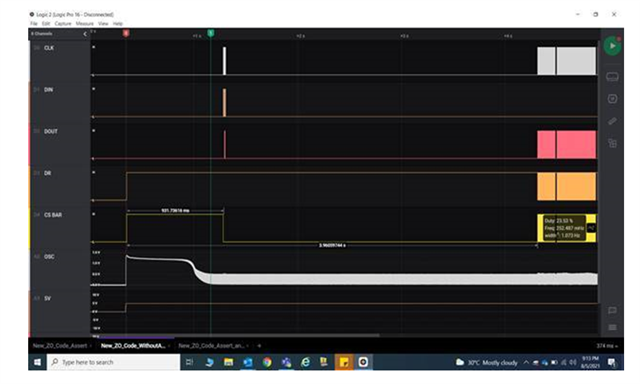Viewport: 640px width, 384px height.
Task: Select the CLK channel label
Action: tap(49, 48)
